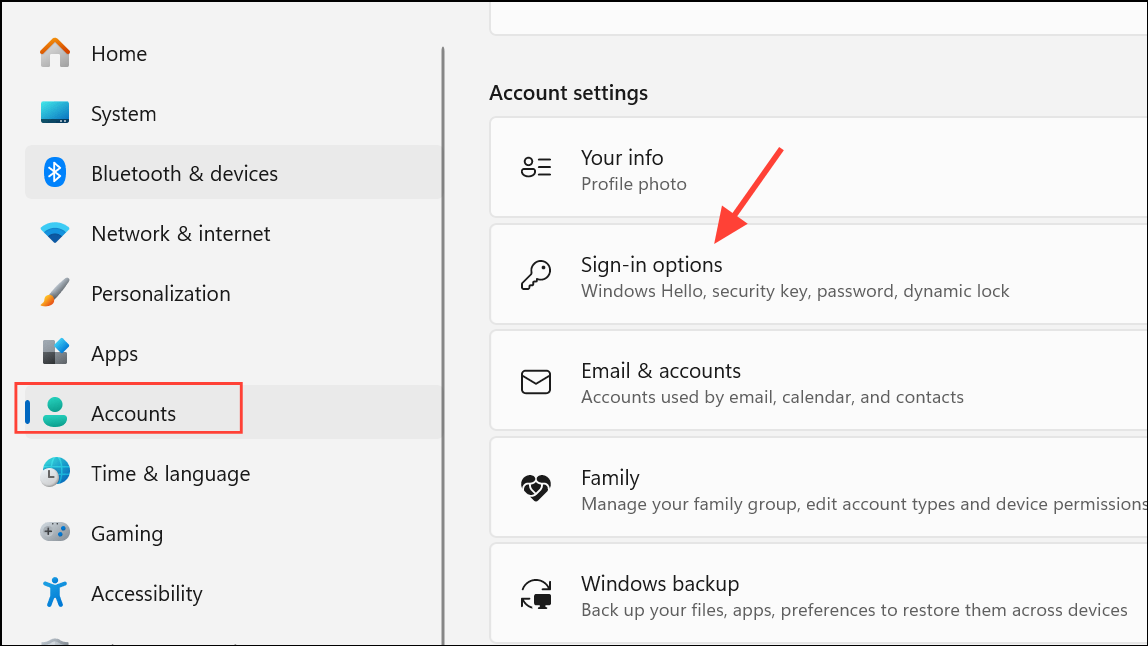Click the Accessibility figure icon
This screenshot has height=646, width=1148.
click(x=55, y=593)
